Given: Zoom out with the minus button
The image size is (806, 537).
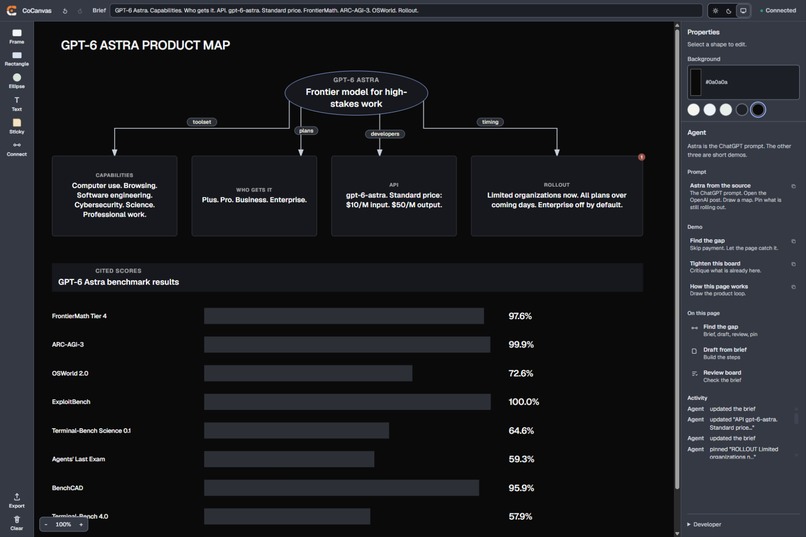Looking at the screenshot, I should click(46, 524).
